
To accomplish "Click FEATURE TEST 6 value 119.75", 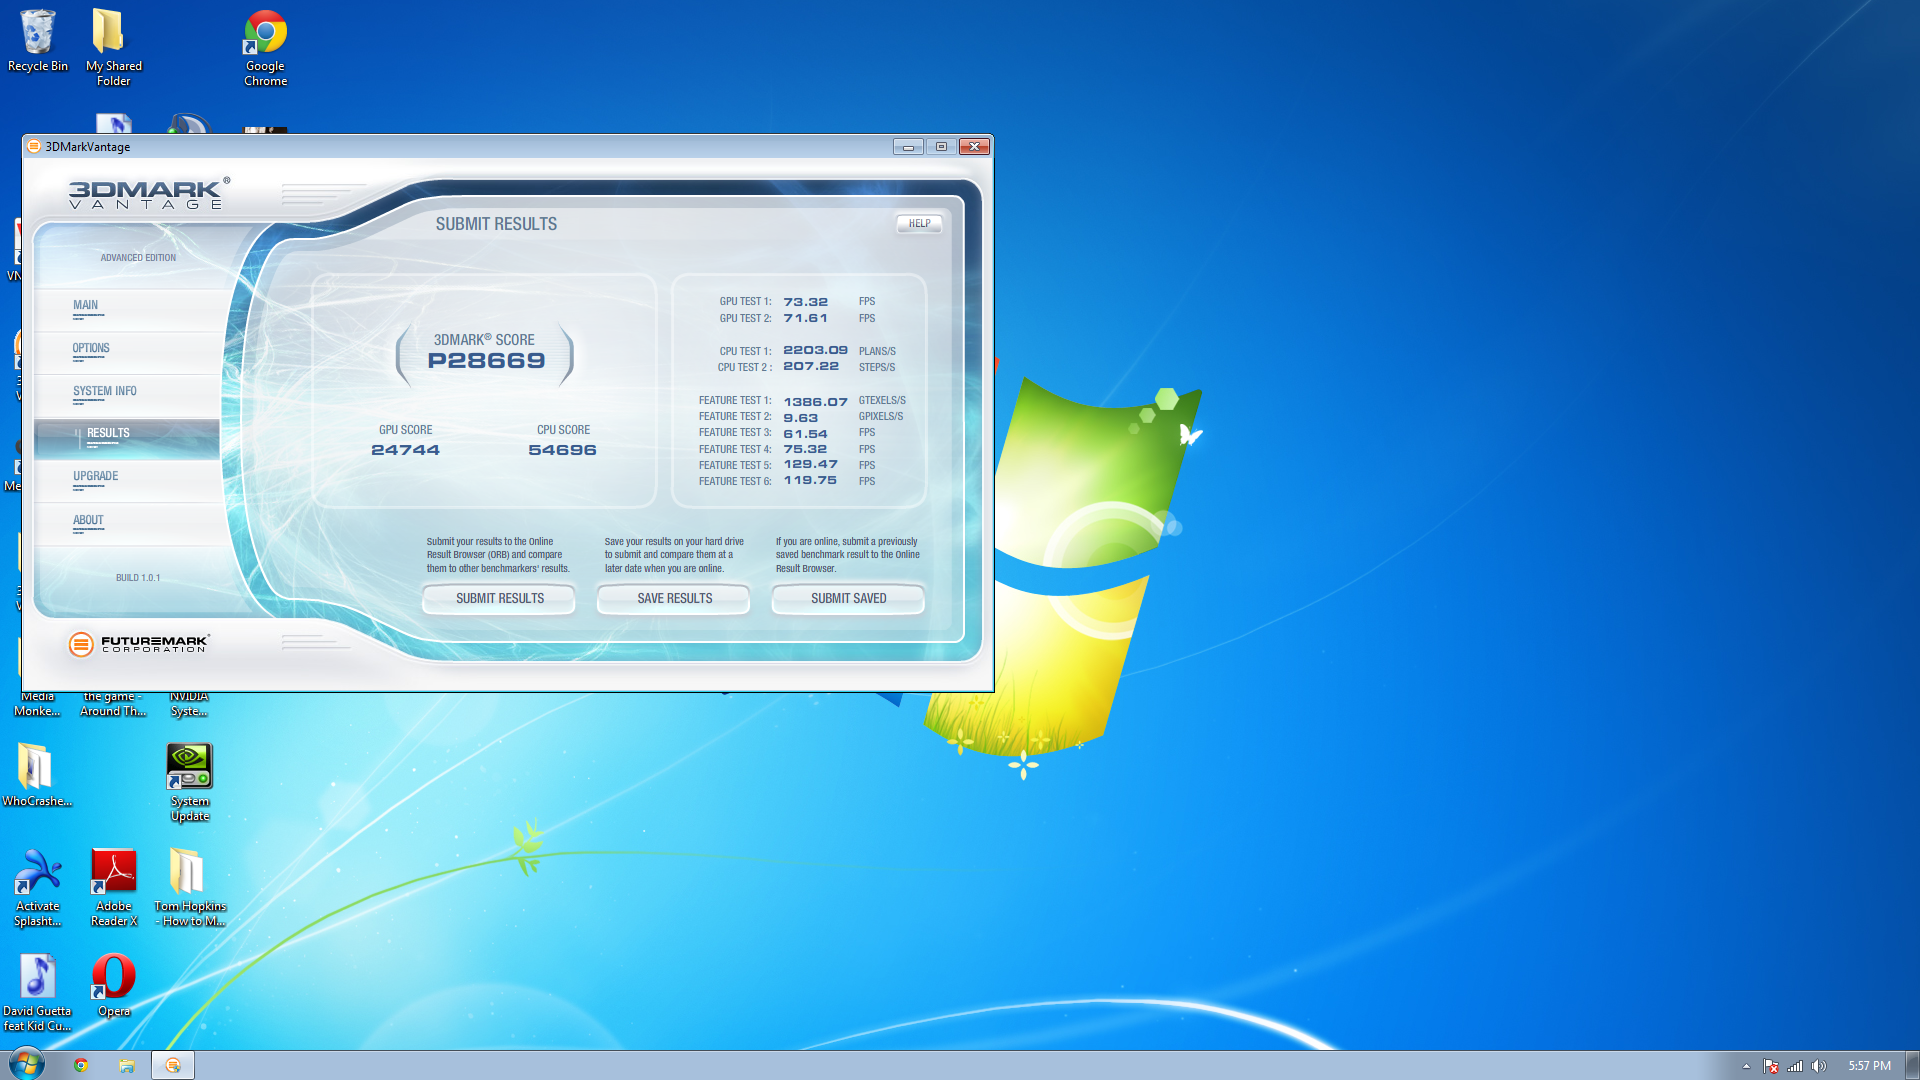I will click(x=810, y=480).
